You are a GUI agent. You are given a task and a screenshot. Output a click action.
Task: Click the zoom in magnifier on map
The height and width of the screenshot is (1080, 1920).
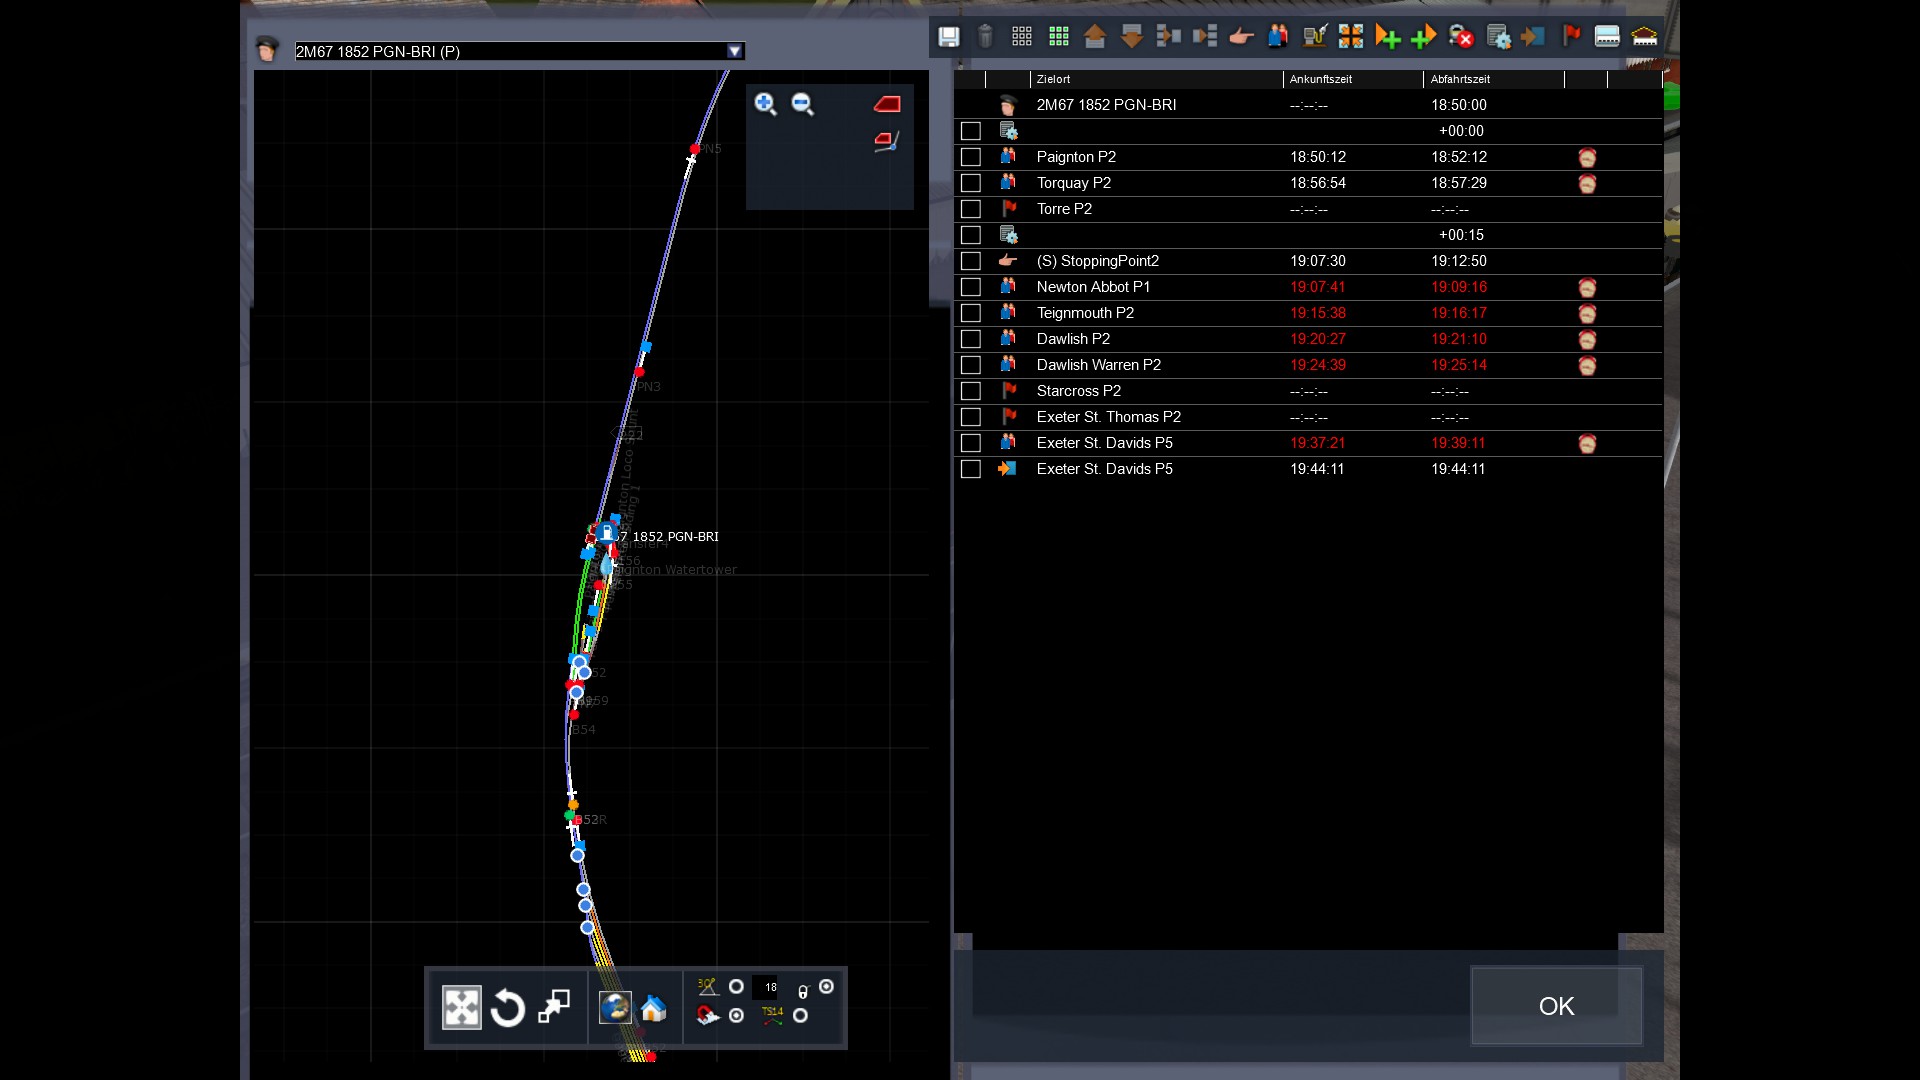(766, 104)
